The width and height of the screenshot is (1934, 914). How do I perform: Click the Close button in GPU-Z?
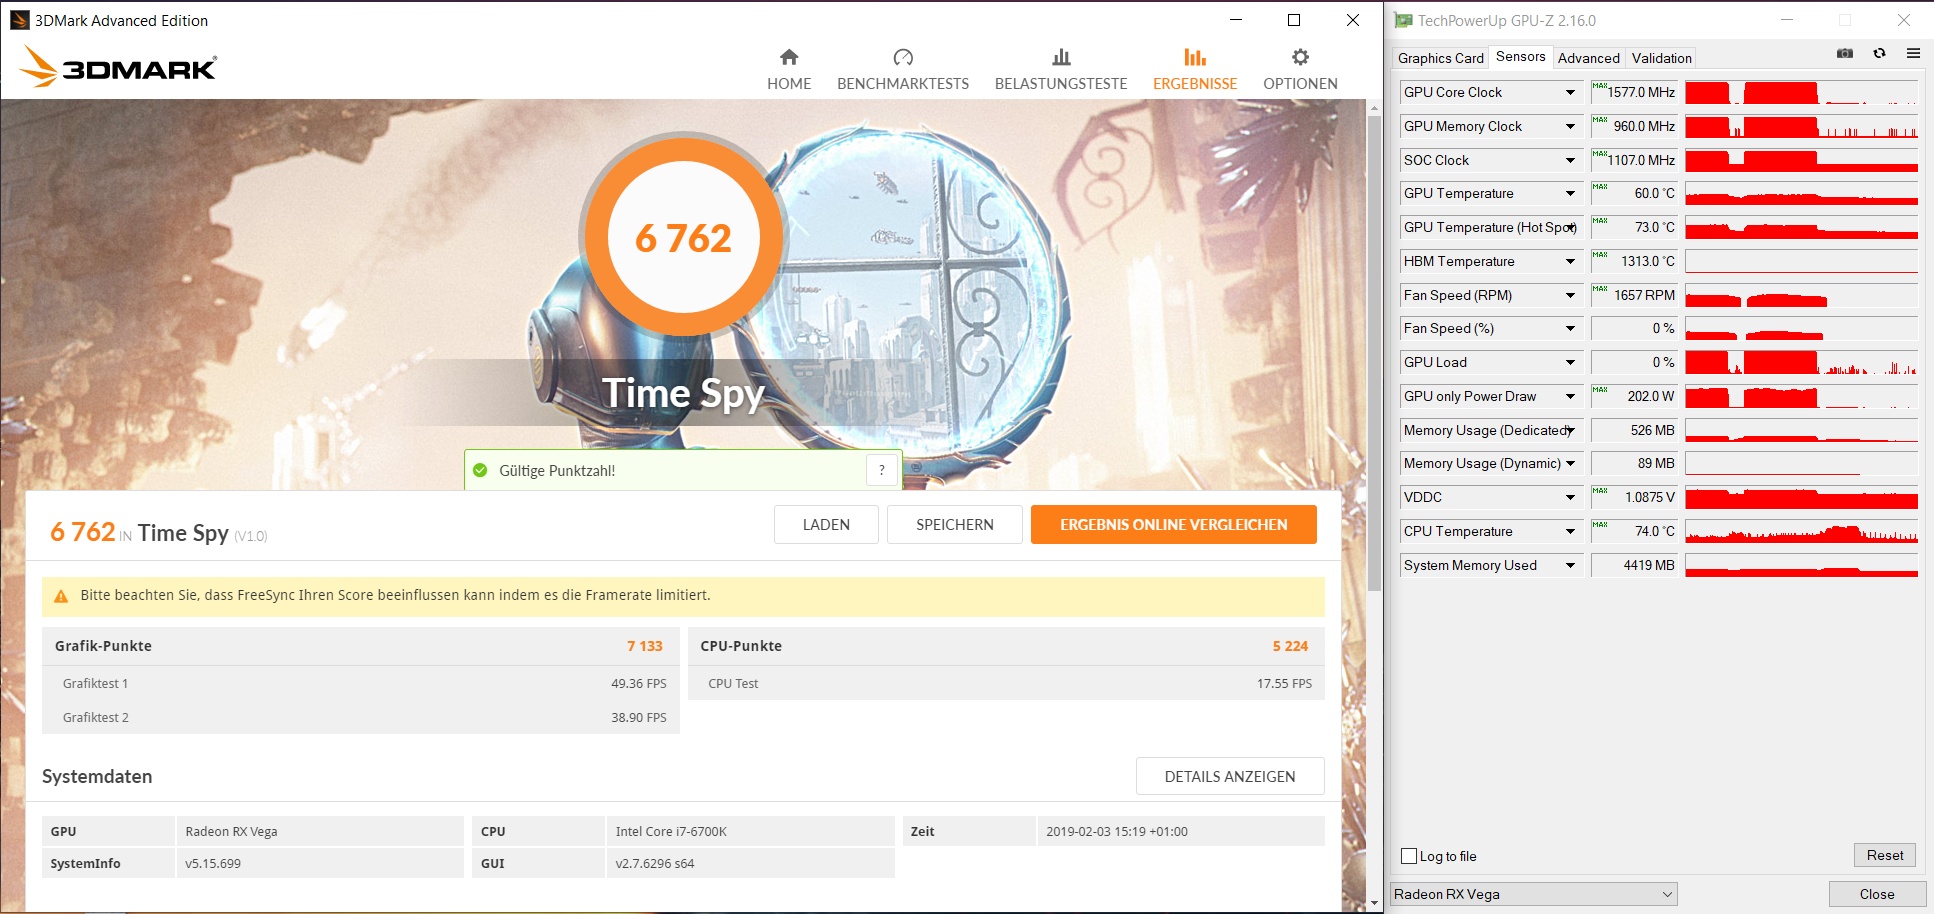[x=1877, y=894]
